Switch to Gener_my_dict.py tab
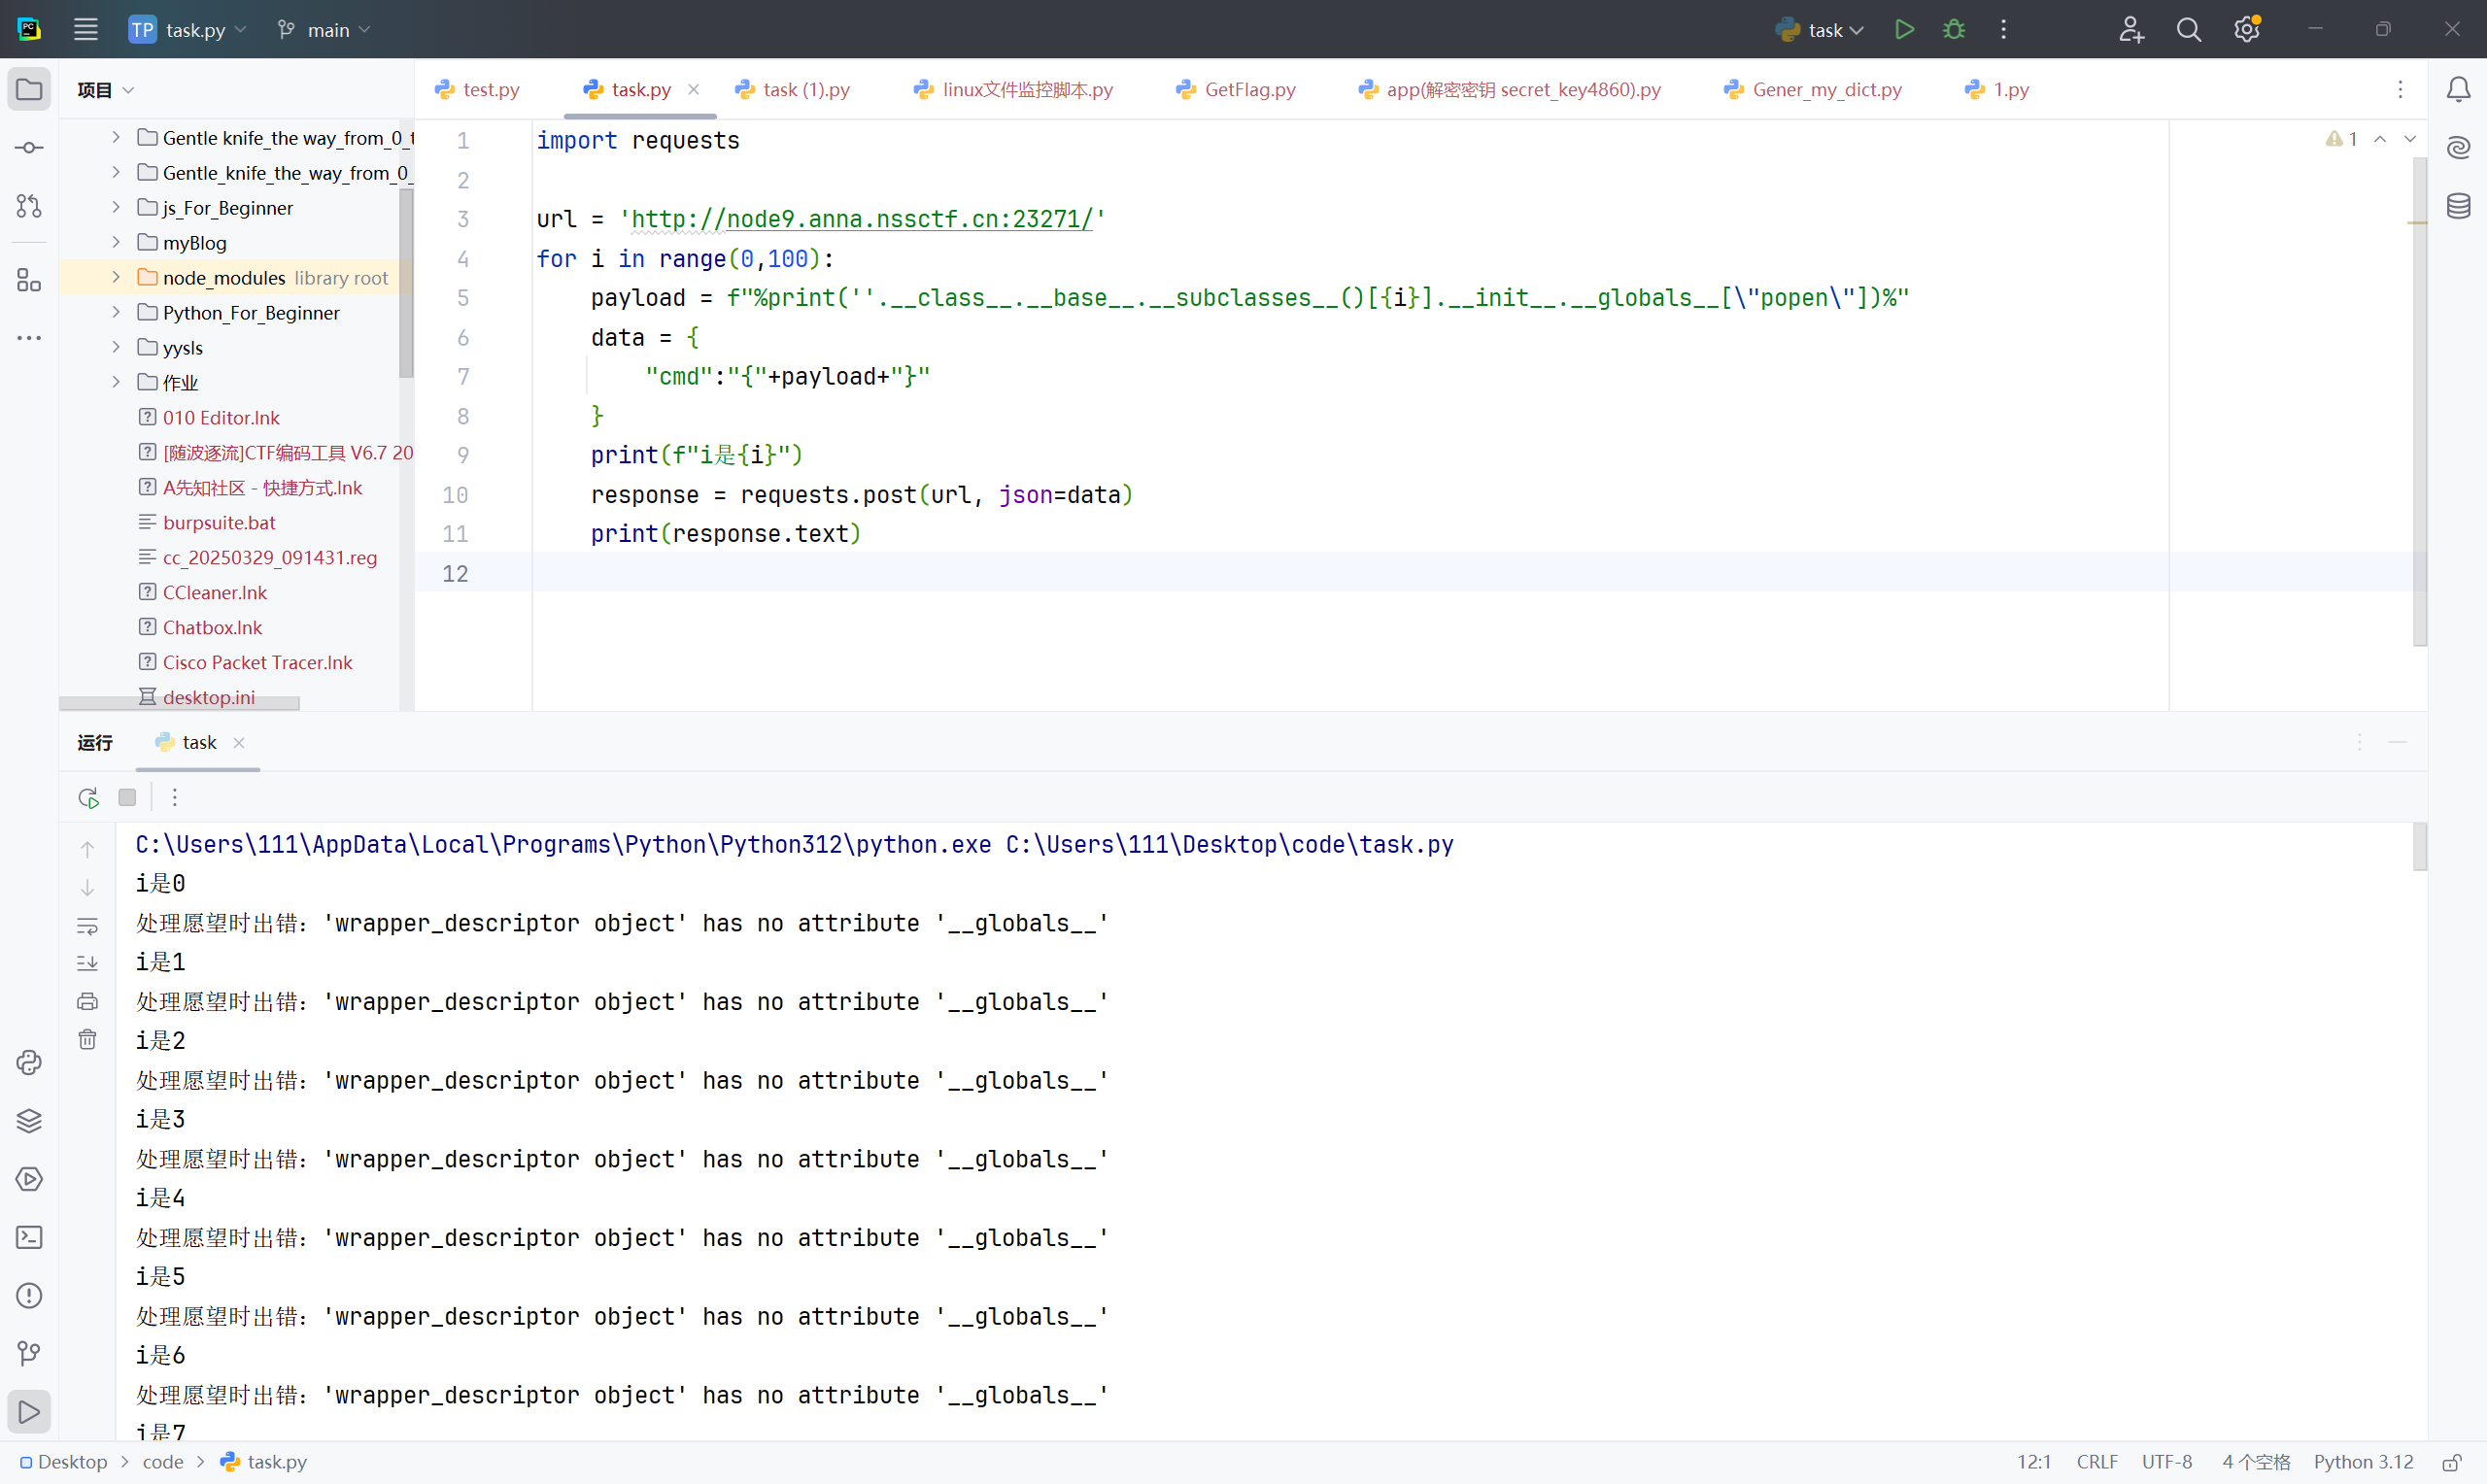2487x1484 pixels. (1814, 89)
